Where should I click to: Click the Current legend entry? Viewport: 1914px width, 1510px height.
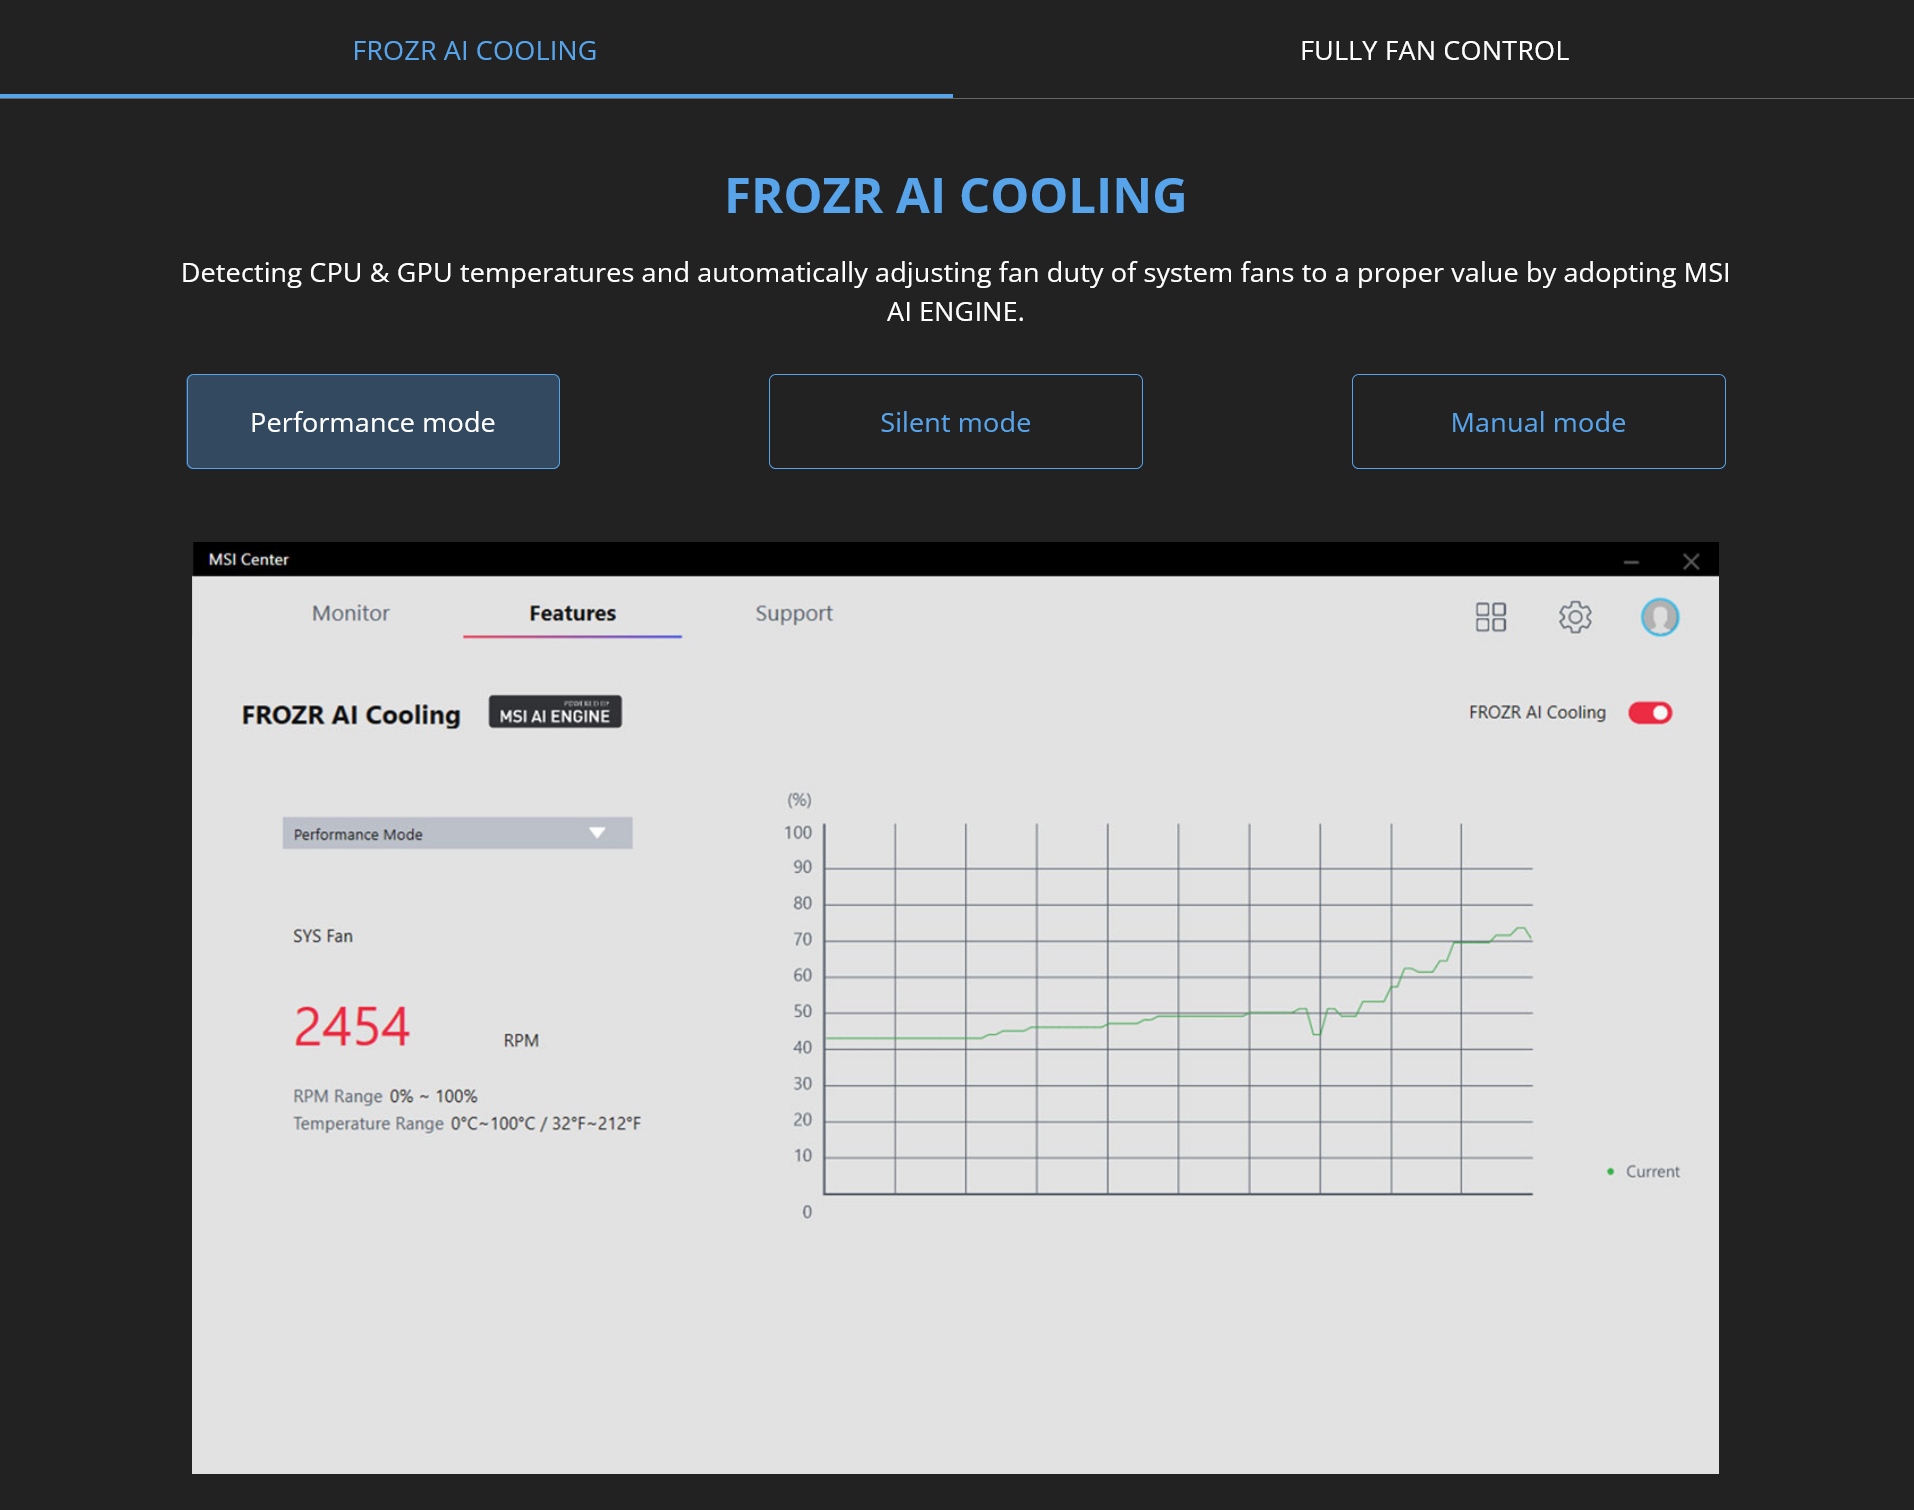point(1643,1171)
